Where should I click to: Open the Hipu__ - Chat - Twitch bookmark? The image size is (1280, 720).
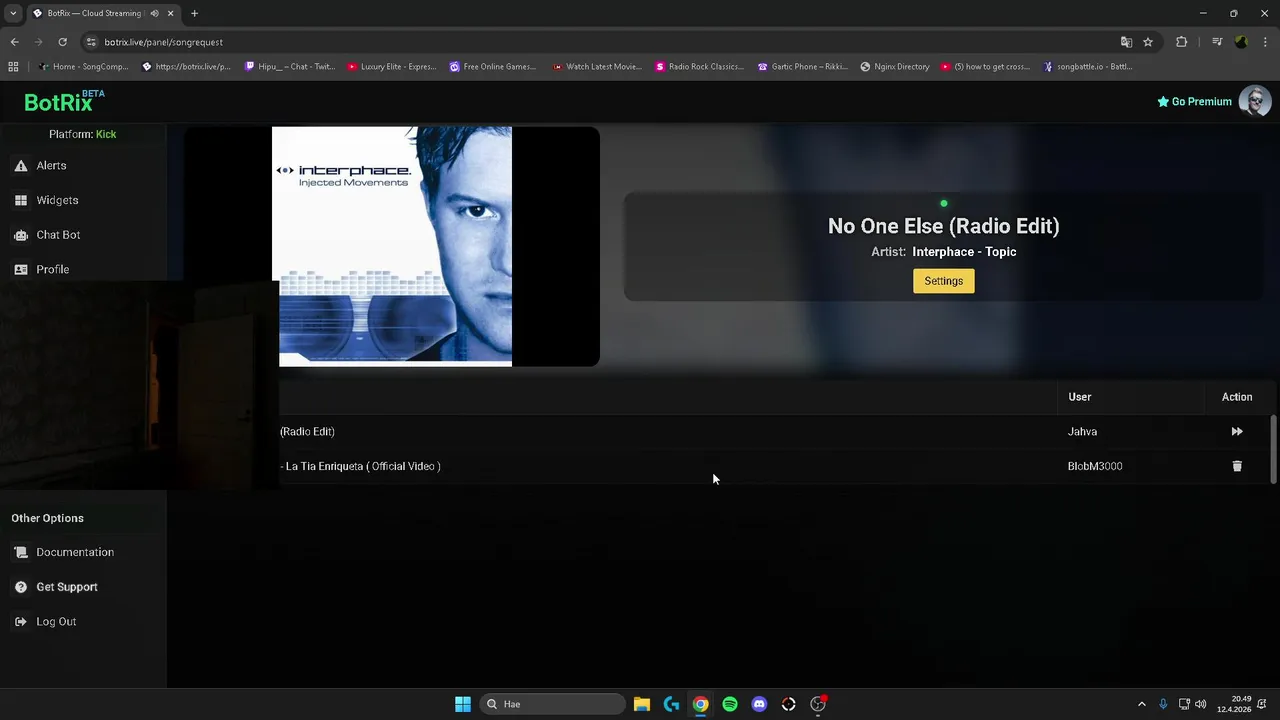tap(290, 67)
